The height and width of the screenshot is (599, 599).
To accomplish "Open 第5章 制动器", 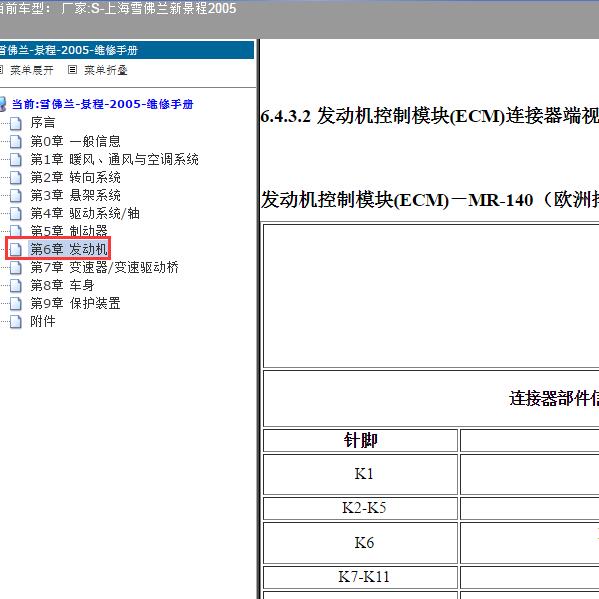I will coord(69,230).
